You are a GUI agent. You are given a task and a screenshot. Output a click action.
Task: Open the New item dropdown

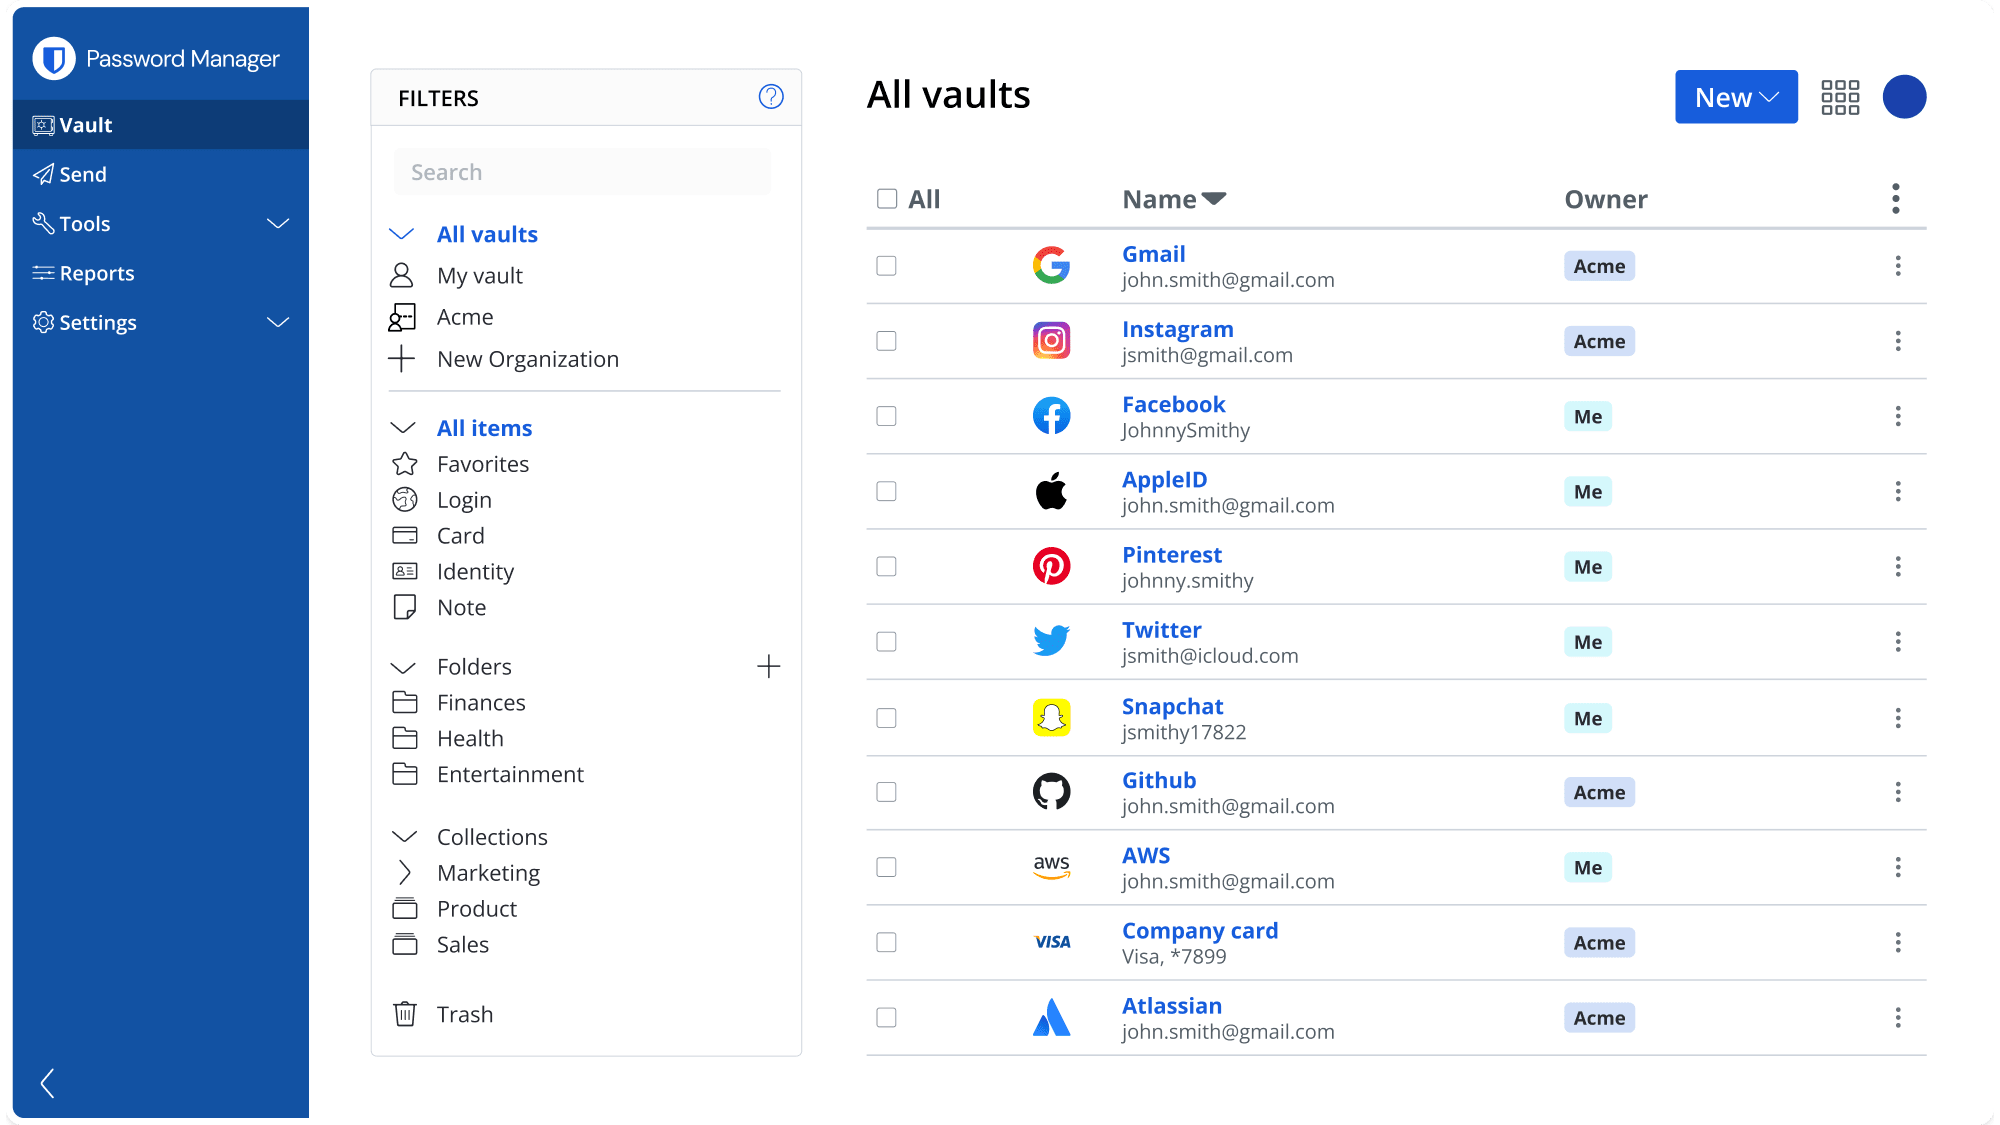click(1736, 97)
